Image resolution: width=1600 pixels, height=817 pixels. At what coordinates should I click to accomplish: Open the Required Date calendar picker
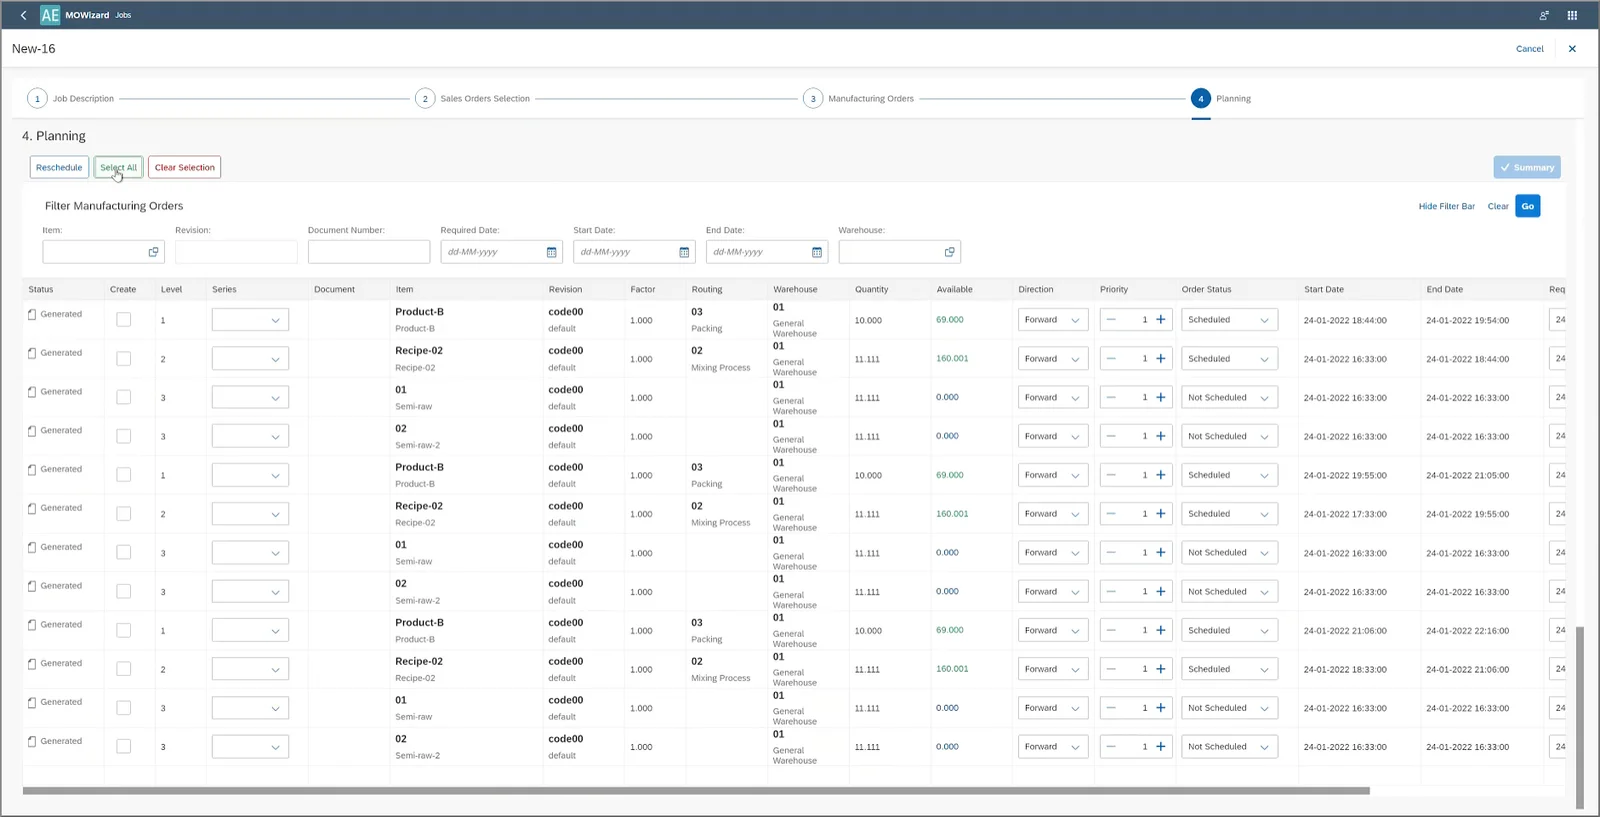[x=551, y=252]
